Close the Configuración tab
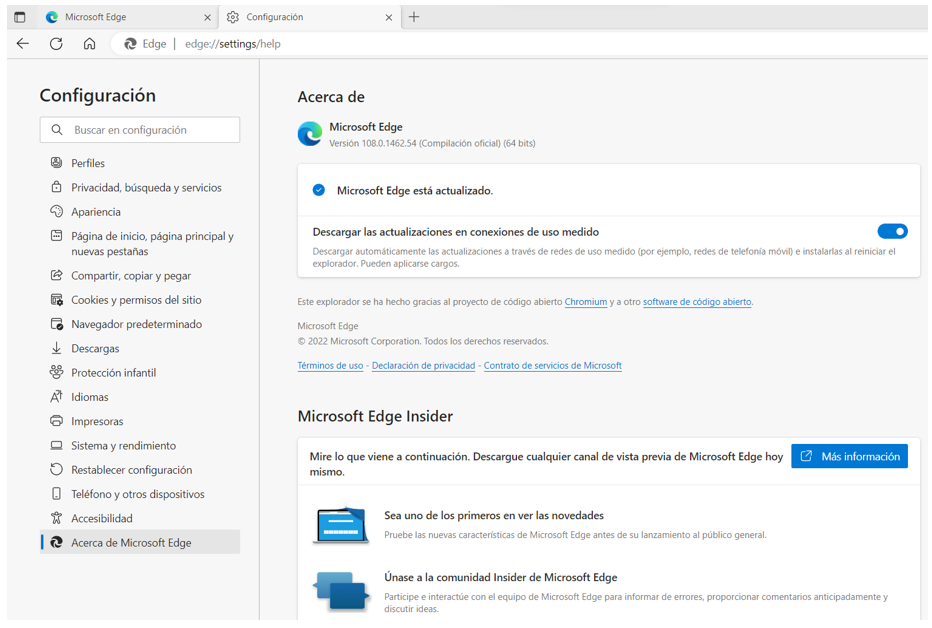This screenshot has height=628, width=932. [x=389, y=18]
